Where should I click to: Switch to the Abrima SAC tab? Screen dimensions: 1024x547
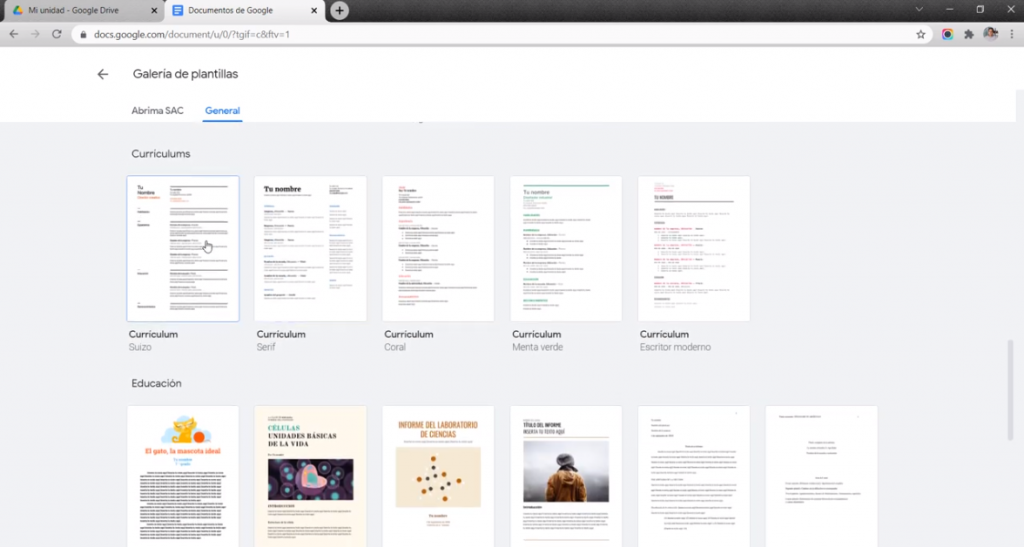pyautogui.click(x=157, y=111)
